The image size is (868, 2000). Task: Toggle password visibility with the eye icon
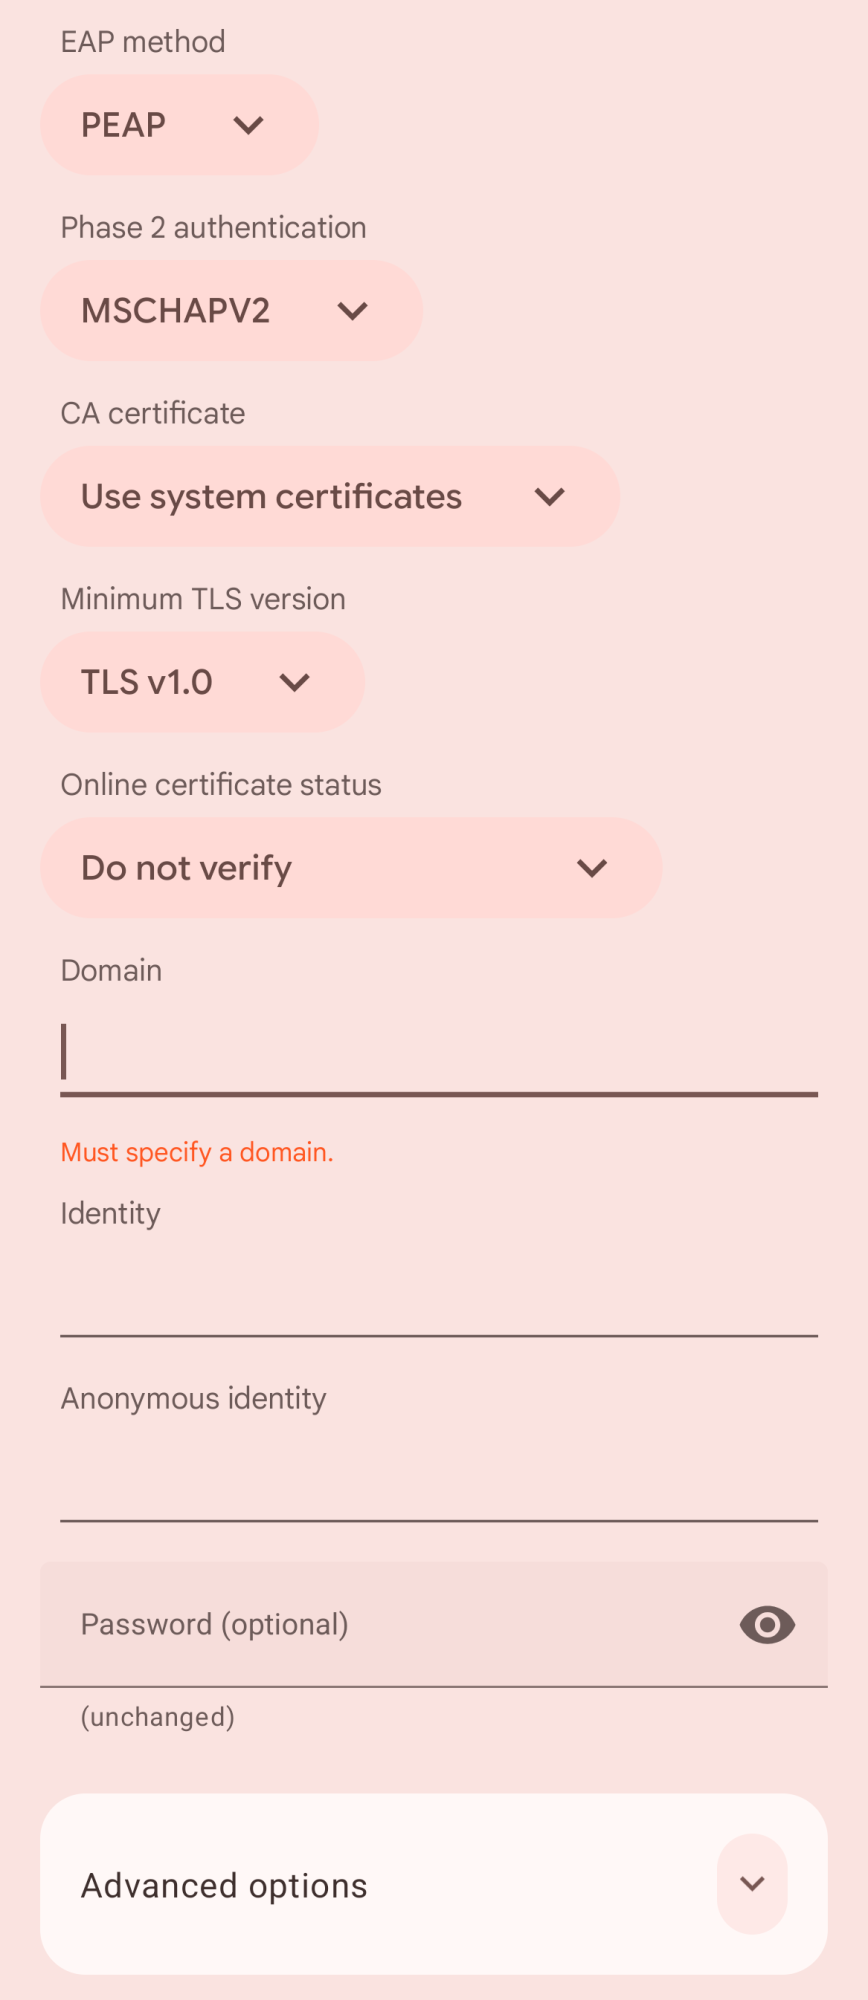[767, 1625]
